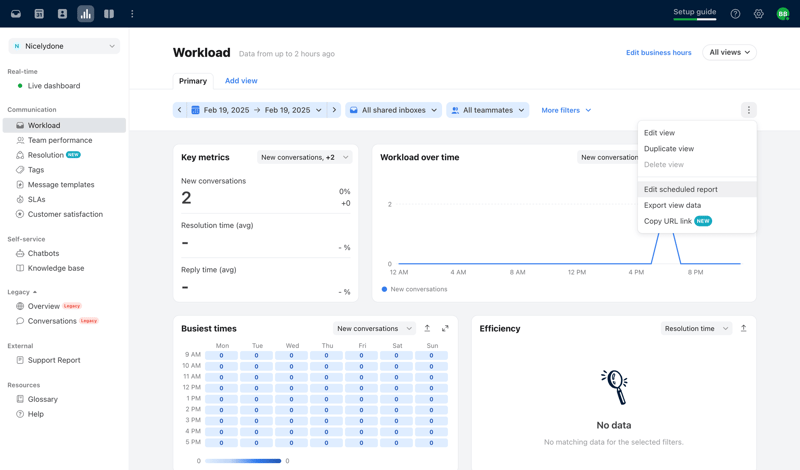The image size is (800, 470).
Task: Select the Primary view tab
Action: click(193, 81)
